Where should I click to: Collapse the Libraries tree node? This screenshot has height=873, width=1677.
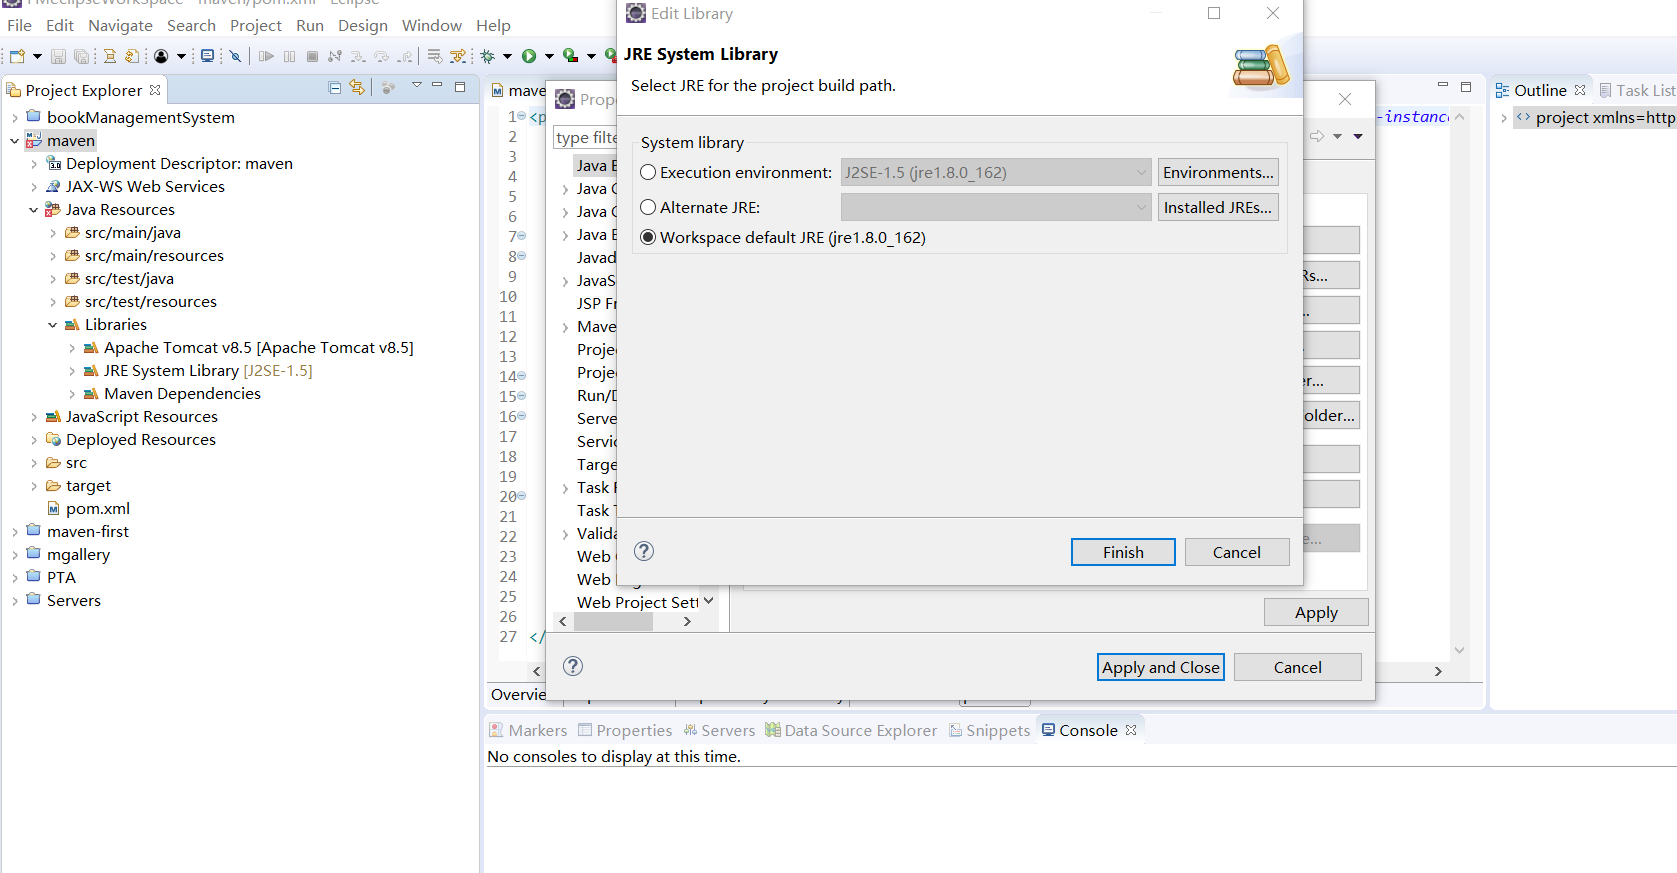click(x=52, y=325)
